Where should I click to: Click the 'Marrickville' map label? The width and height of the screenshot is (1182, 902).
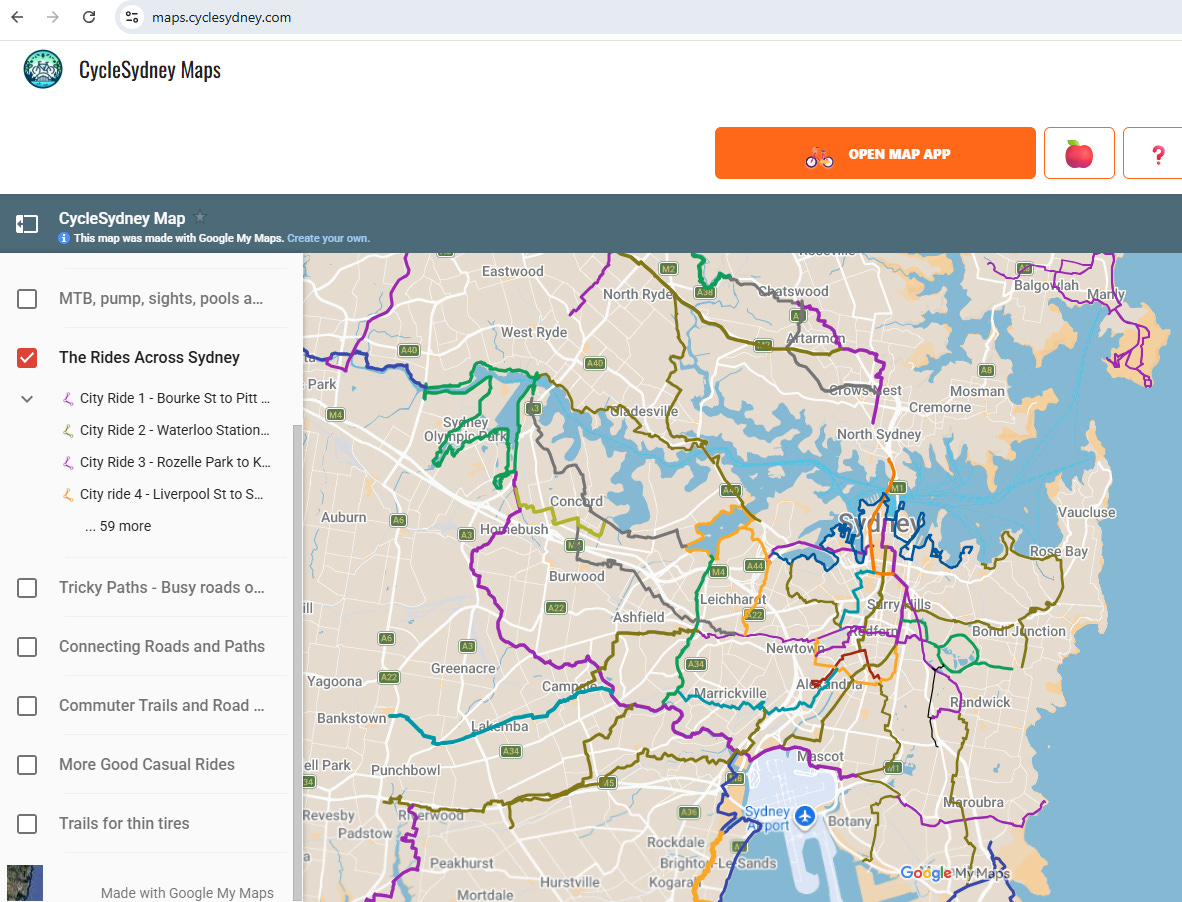coord(730,693)
